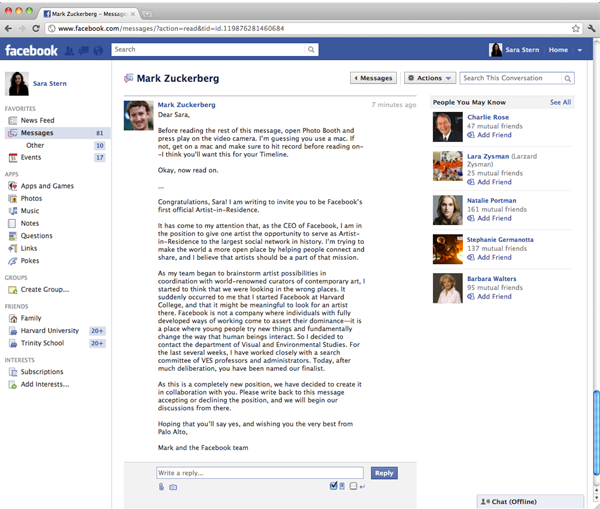Click the search magnifier in top search box
This screenshot has width=600, height=509.
311,49
